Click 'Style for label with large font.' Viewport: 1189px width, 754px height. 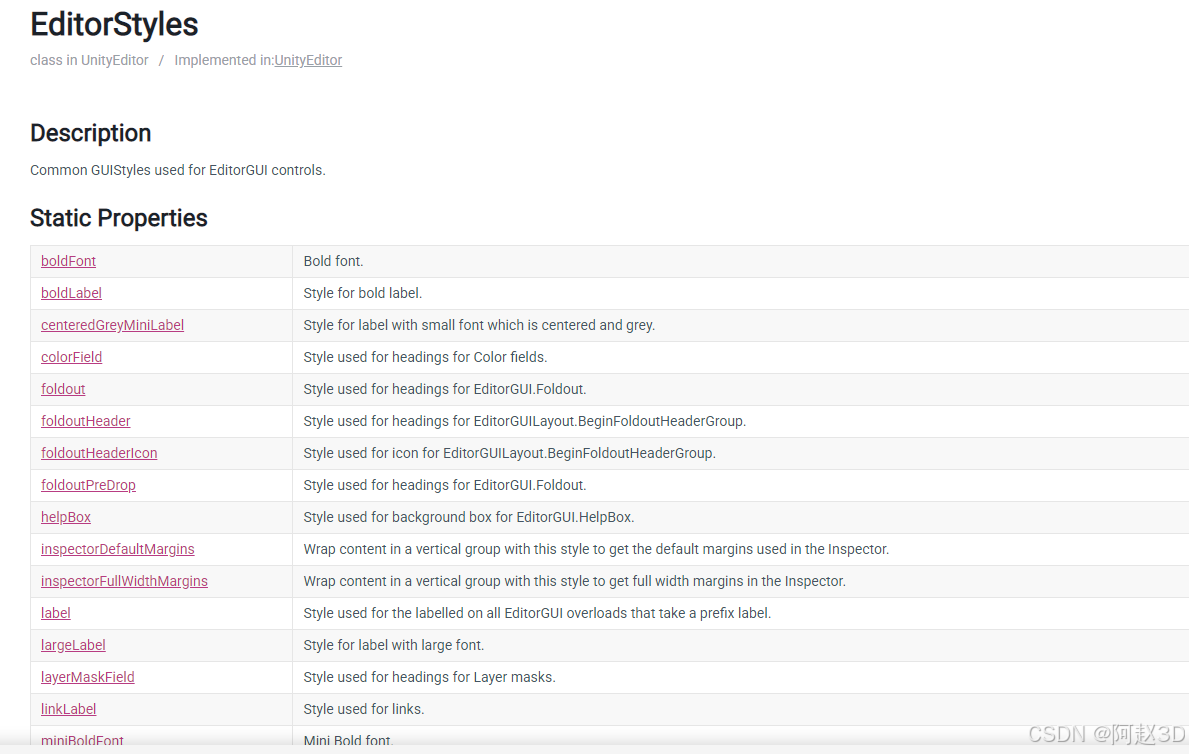tap(394, 645)
